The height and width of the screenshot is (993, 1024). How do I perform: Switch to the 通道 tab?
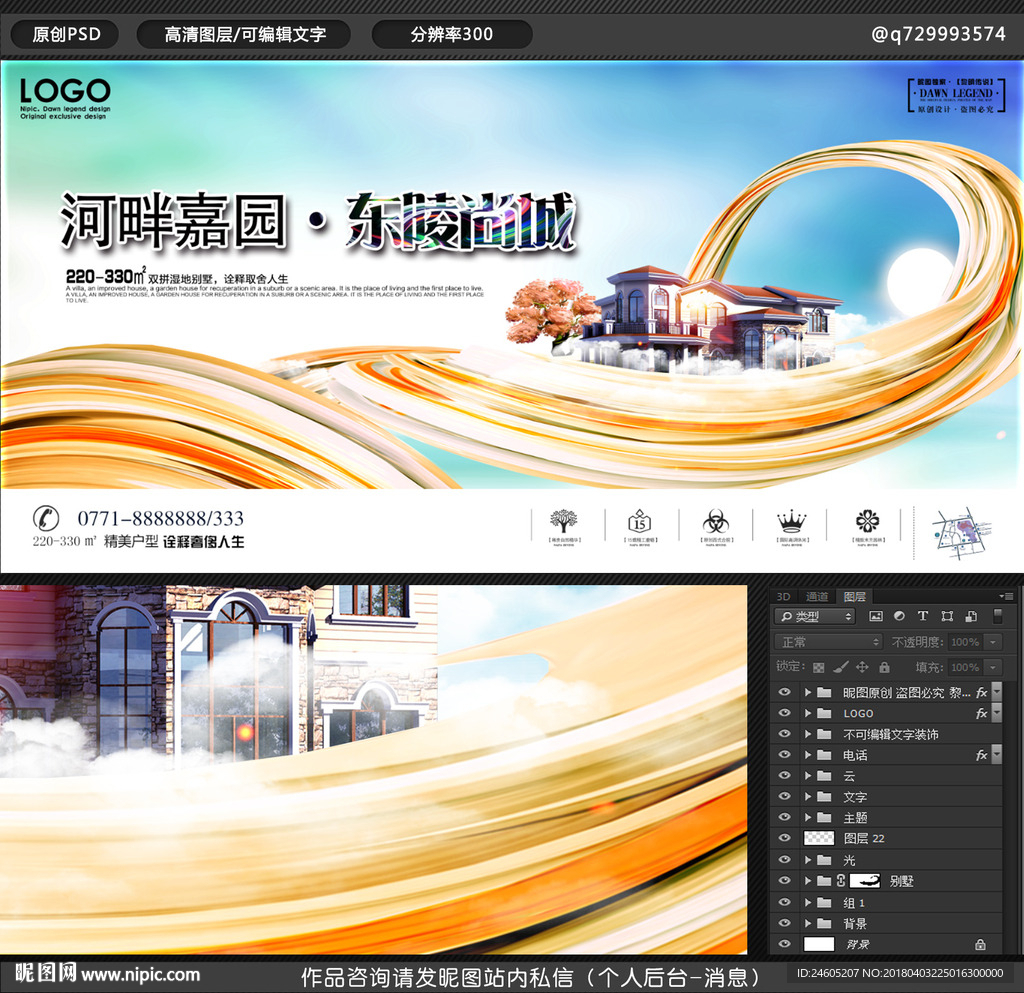click(817, 597)
